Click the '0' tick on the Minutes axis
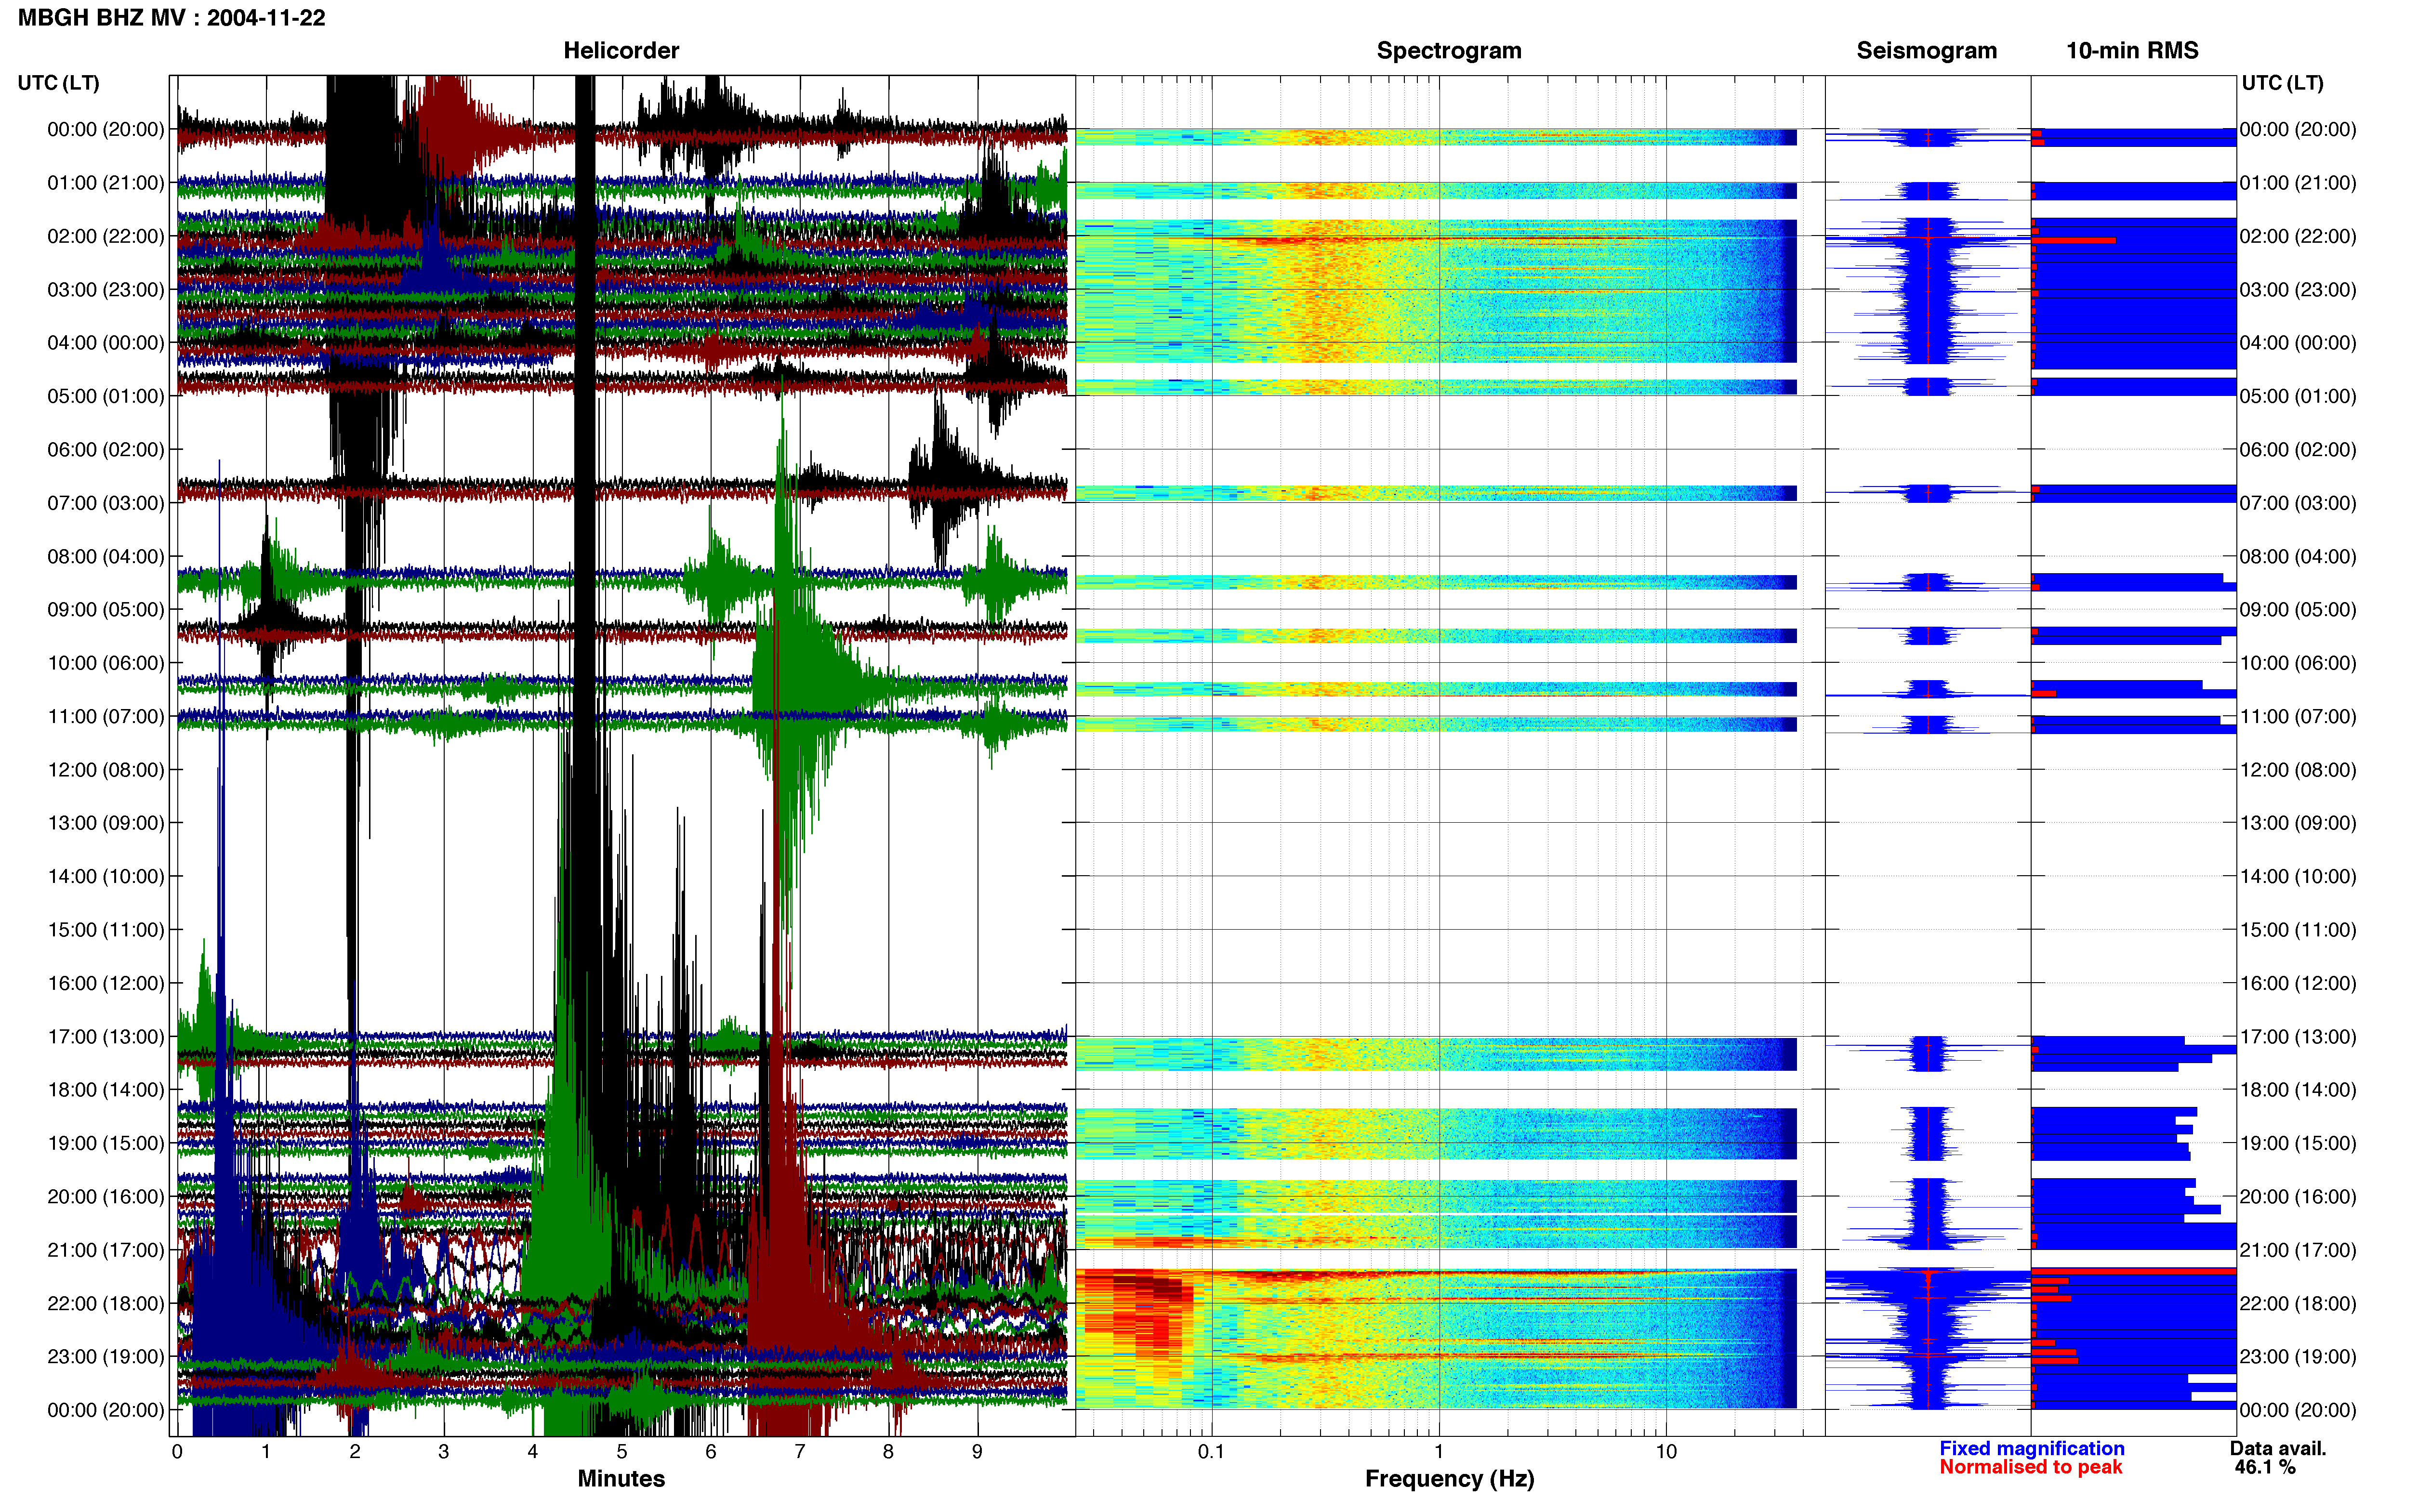The height and width of the screenshot is (1512, 2418). pos(177,1452)
